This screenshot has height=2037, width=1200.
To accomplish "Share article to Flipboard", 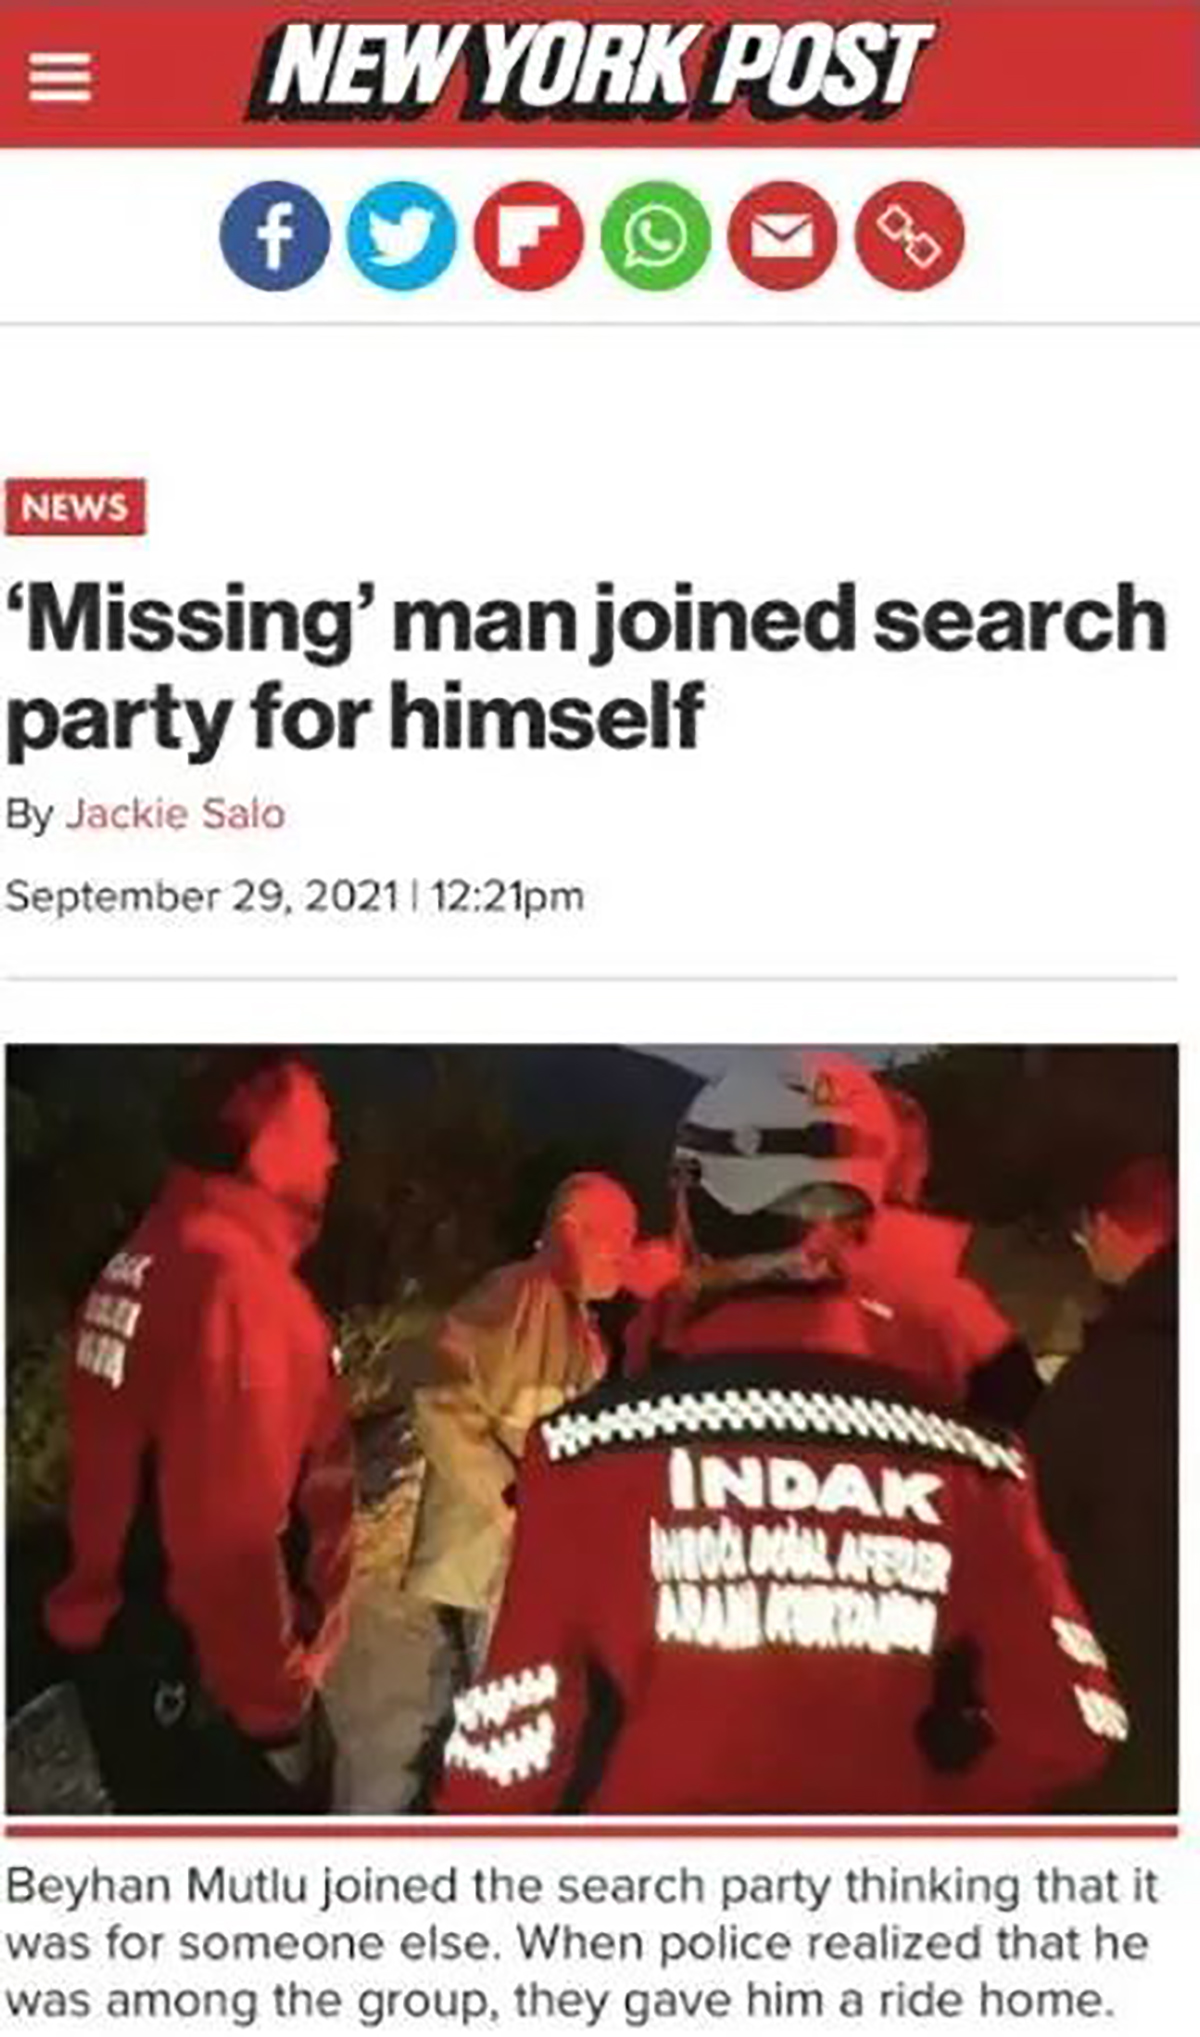I will click(x=528, y=237).
